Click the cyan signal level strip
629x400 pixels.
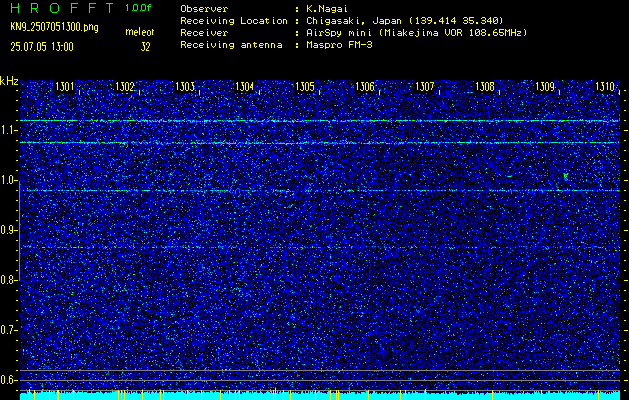pyautogui.click(x=320, y=396)
